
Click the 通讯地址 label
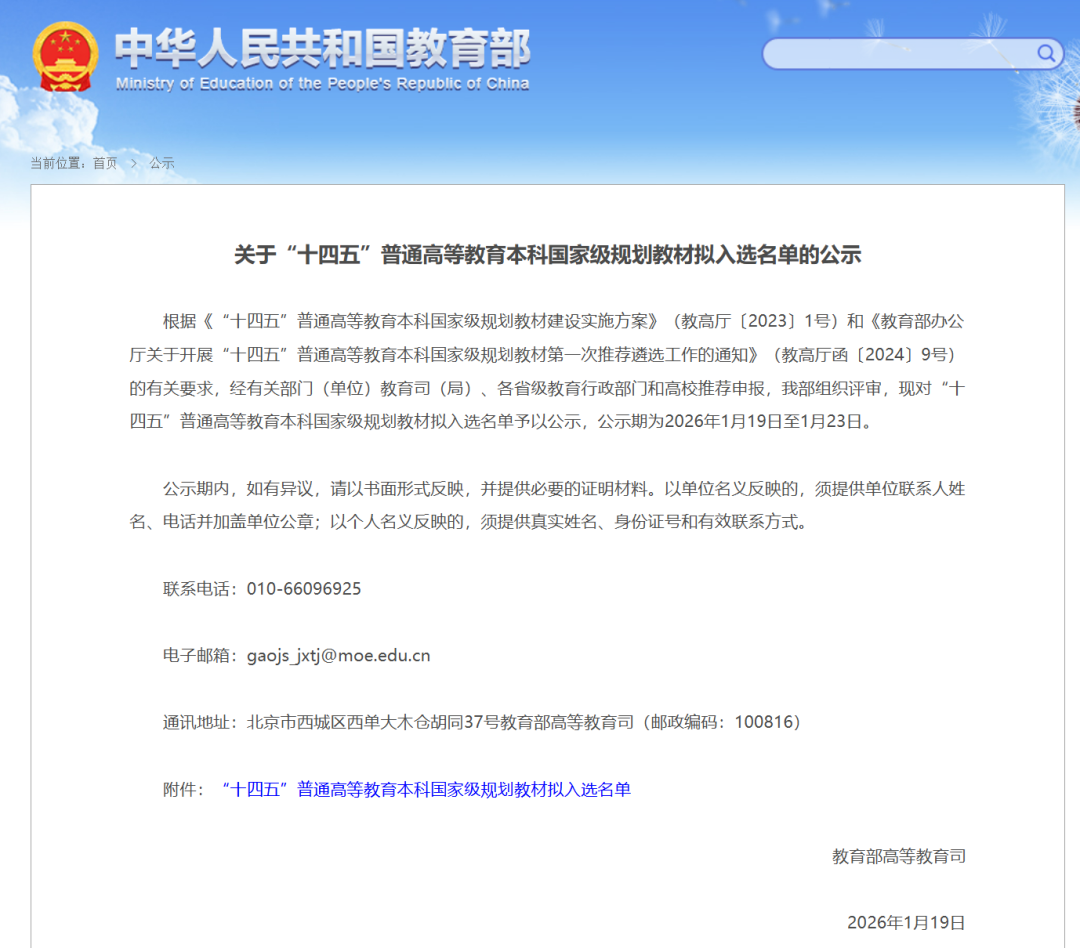pos(199,722)
